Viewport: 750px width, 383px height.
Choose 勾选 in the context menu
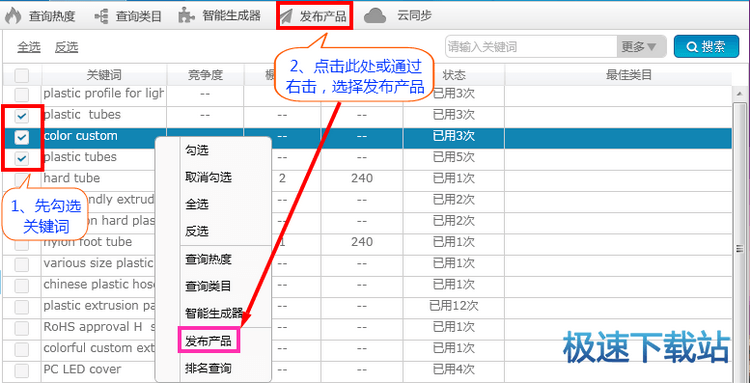coord(213,151)
